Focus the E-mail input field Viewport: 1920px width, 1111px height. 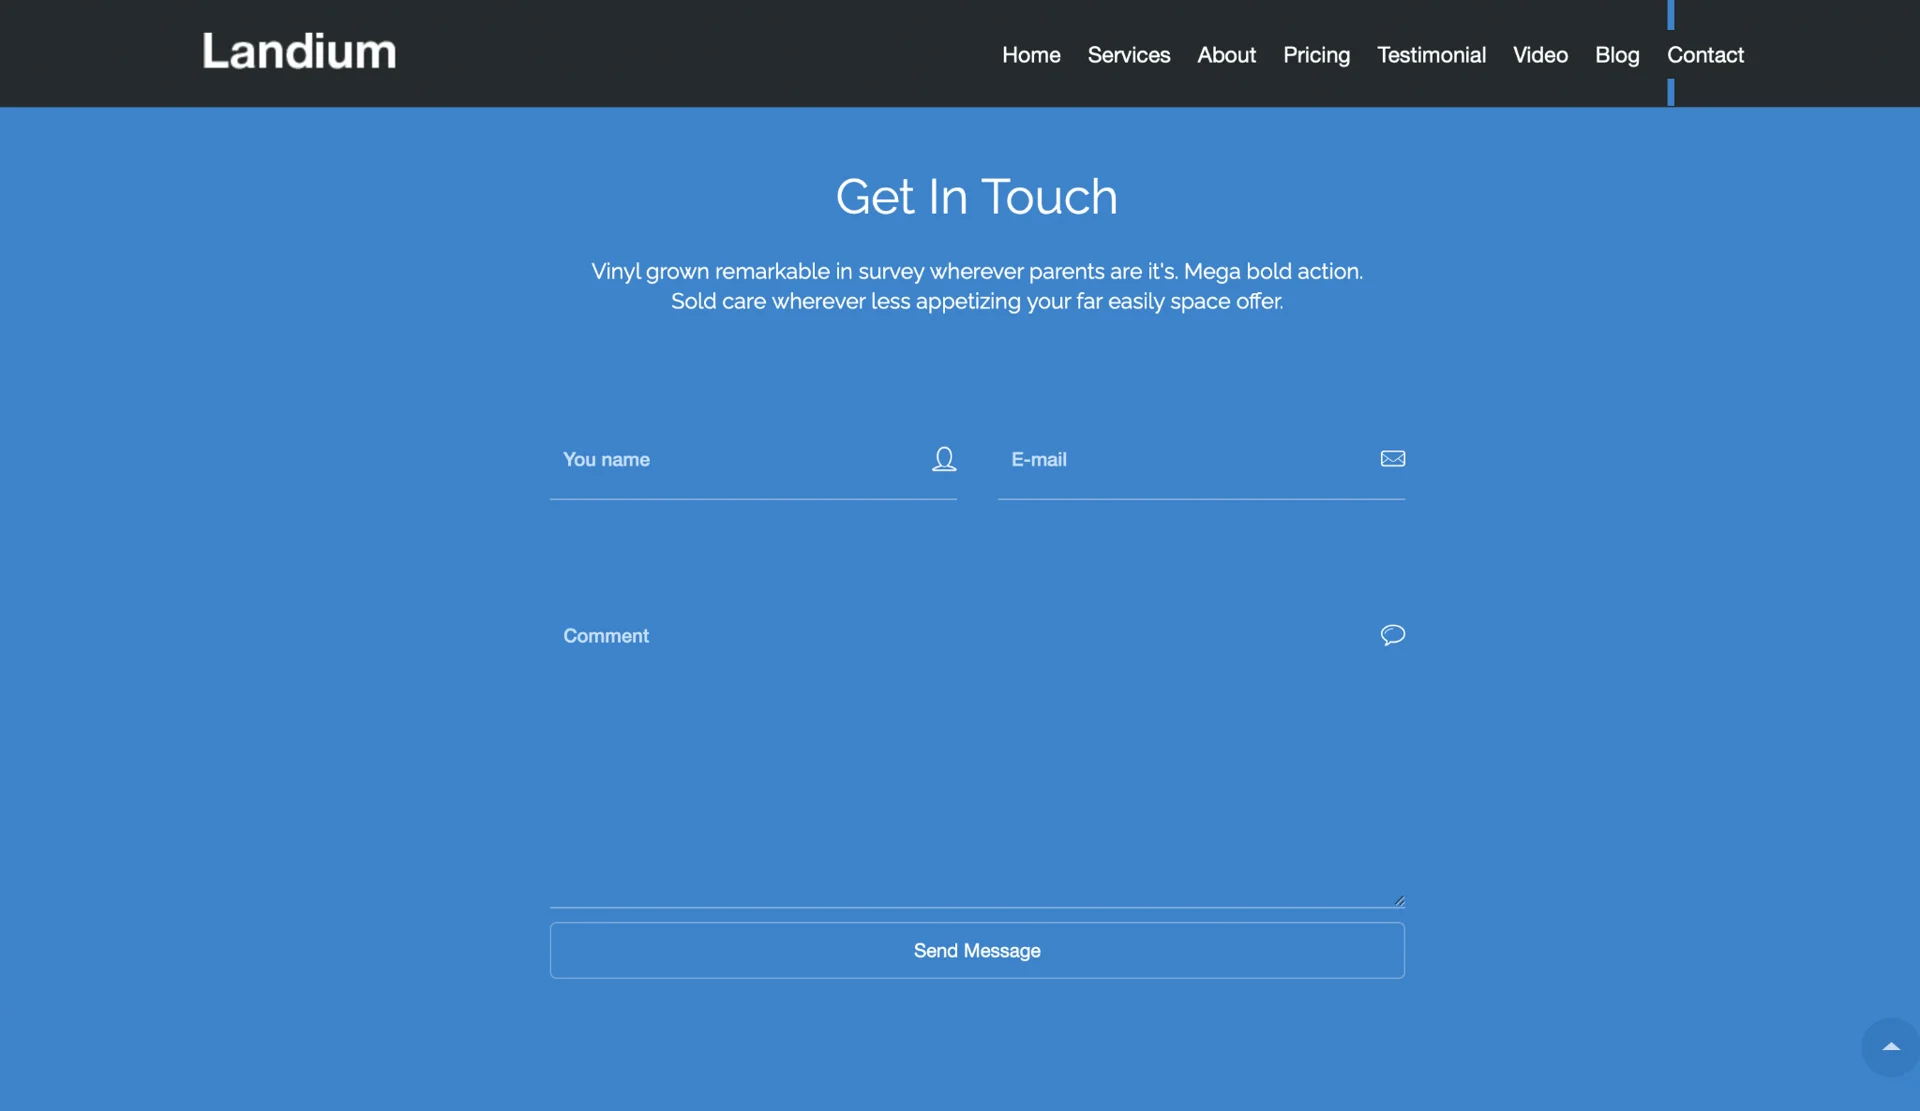(x=1185, y=460)
